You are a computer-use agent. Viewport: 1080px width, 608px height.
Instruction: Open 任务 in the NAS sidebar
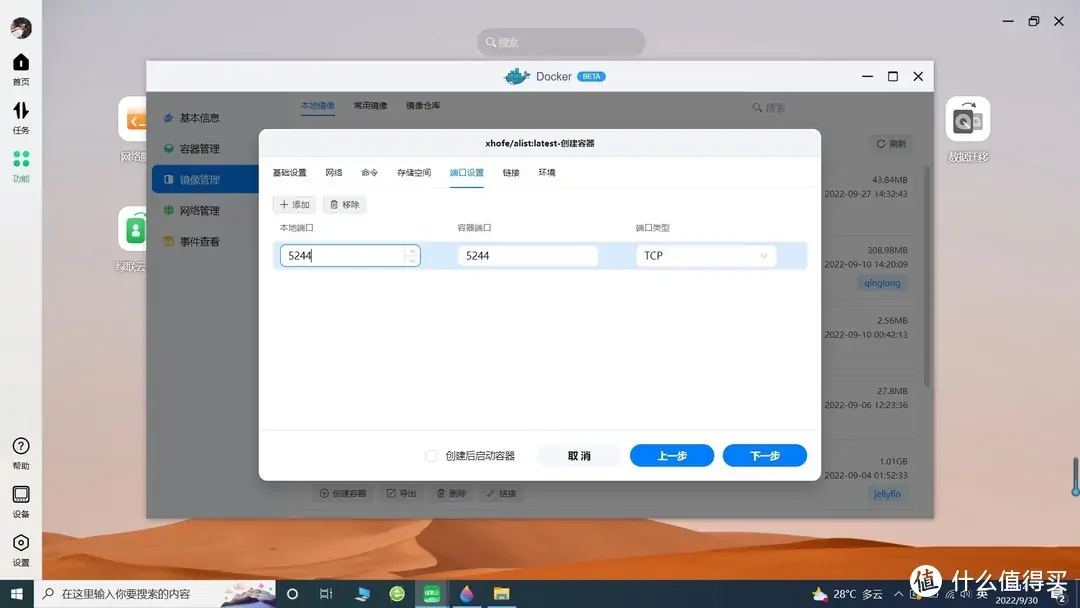pyautogui.click(x=21, y=118)
